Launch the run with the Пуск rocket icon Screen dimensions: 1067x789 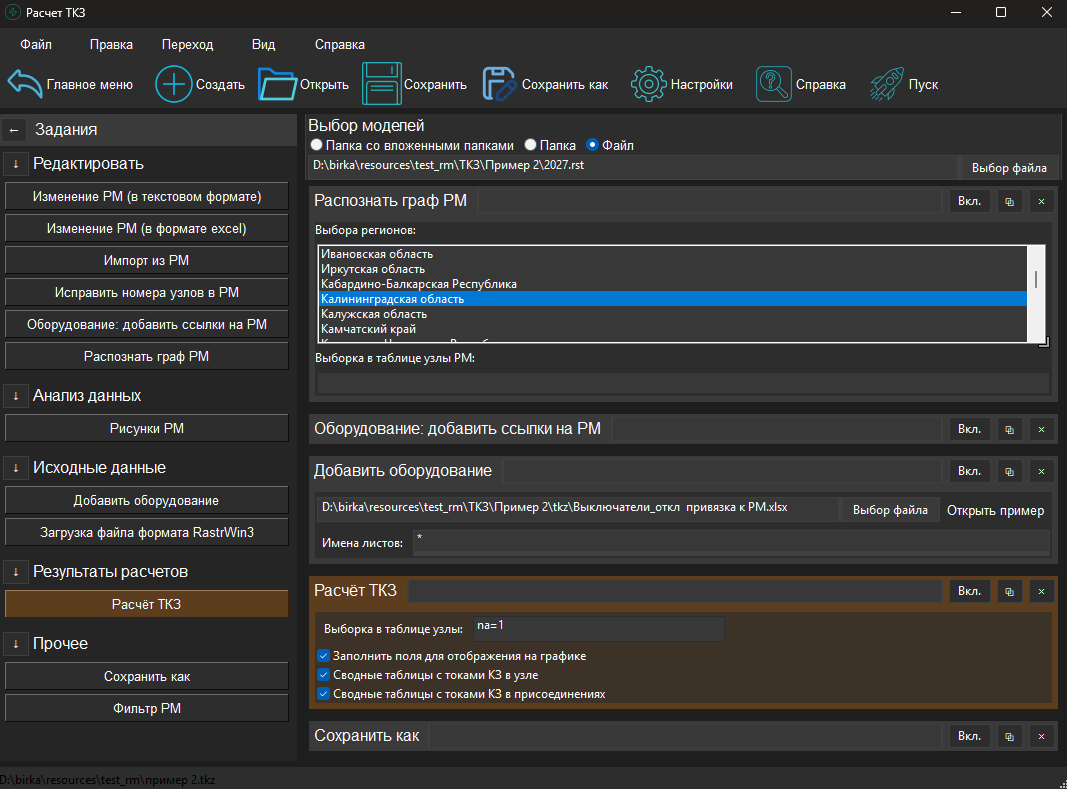(887, 84)
